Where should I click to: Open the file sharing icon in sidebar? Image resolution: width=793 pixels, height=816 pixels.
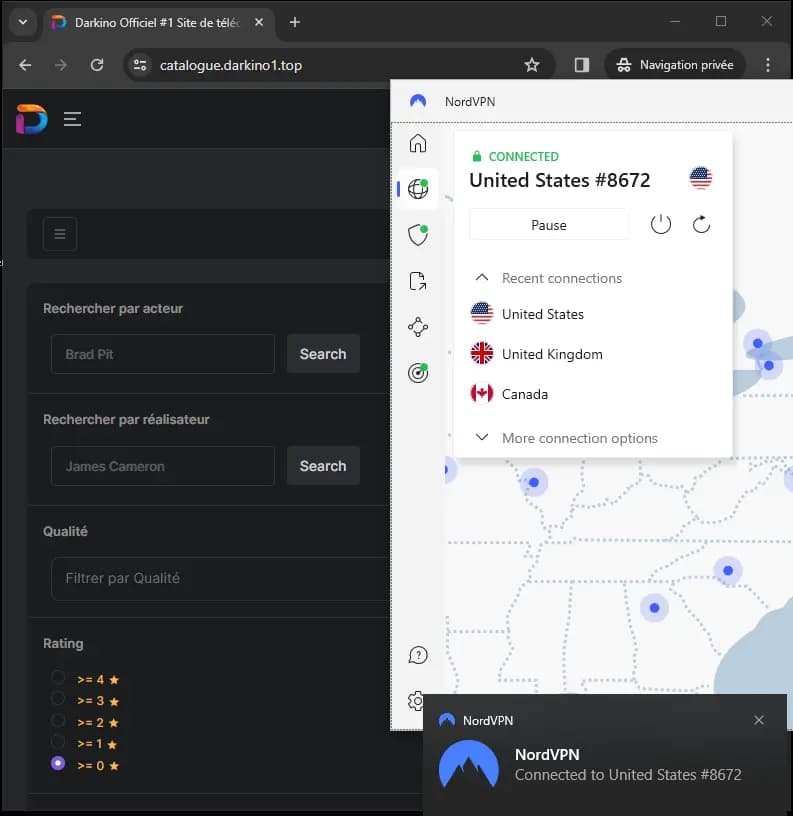click(418, 281)
